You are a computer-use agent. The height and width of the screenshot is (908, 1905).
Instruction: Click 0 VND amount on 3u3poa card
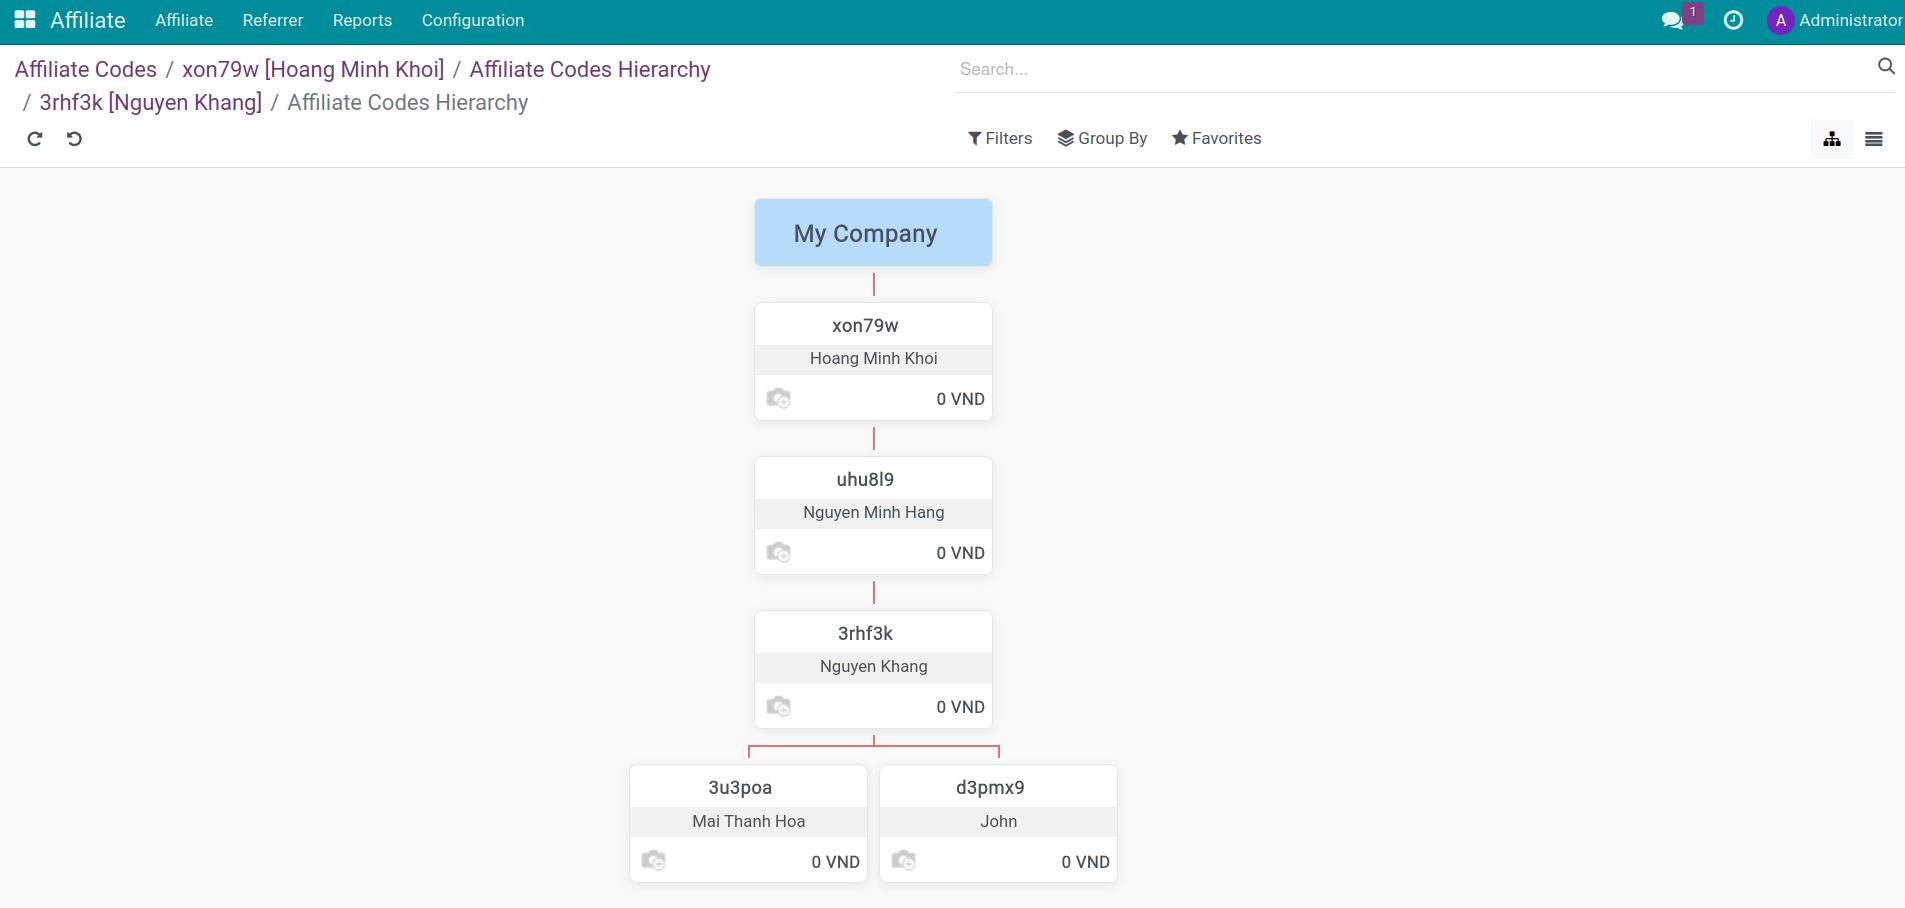pos(835,862)
